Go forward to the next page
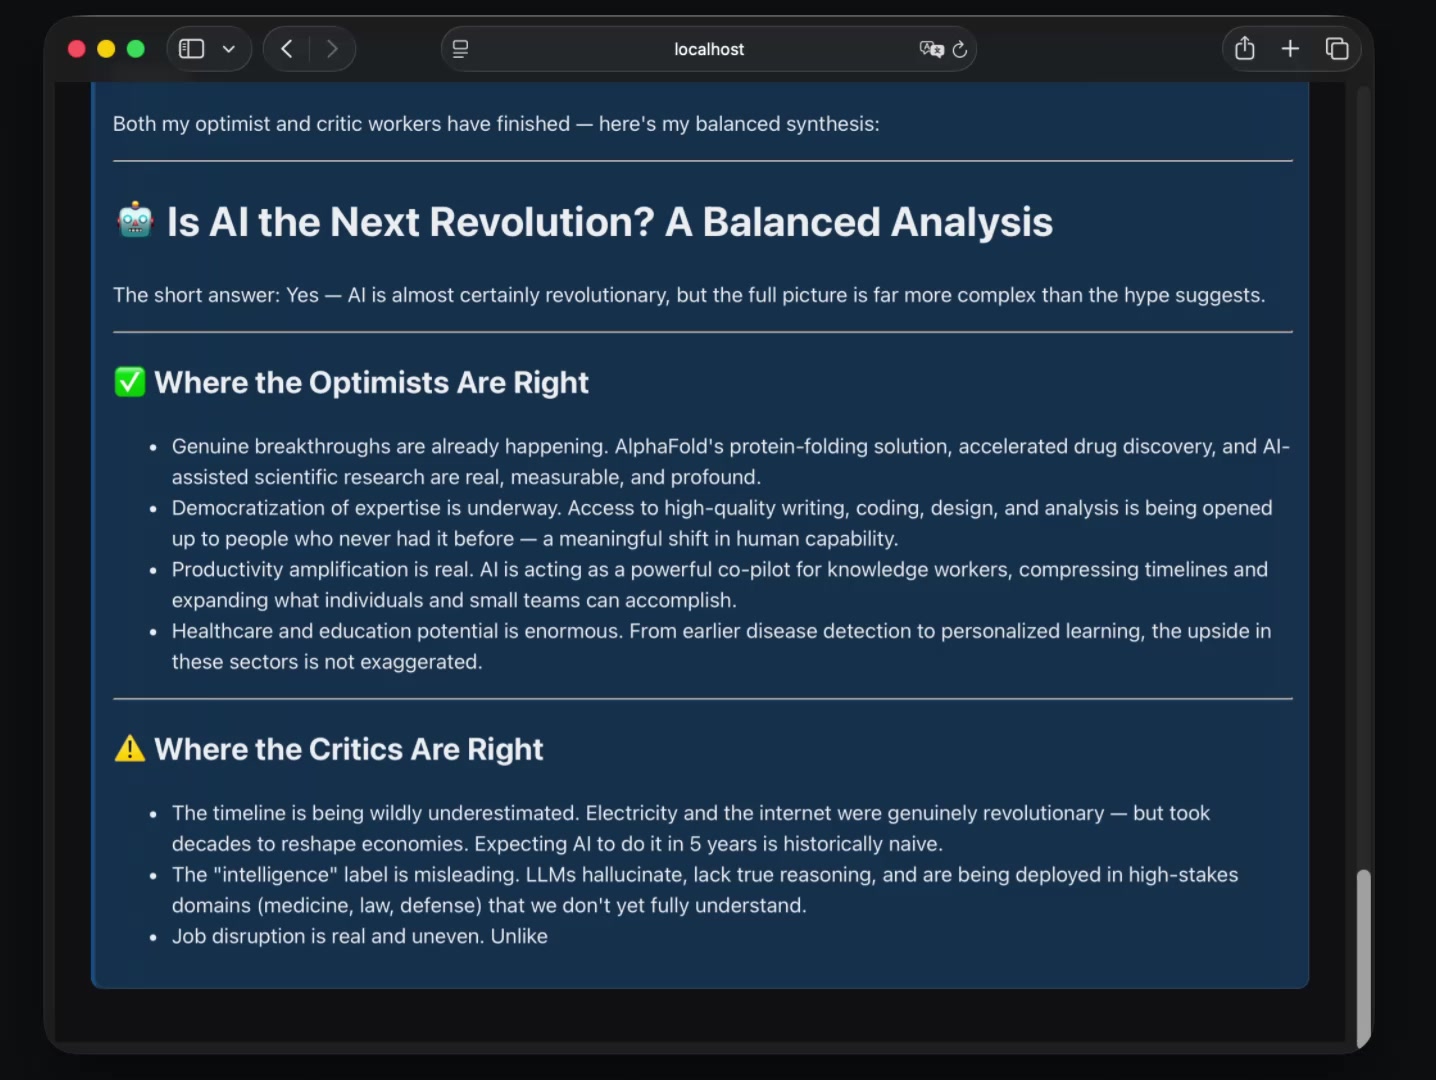1436x1080 pixels. (x=332, y=49)
